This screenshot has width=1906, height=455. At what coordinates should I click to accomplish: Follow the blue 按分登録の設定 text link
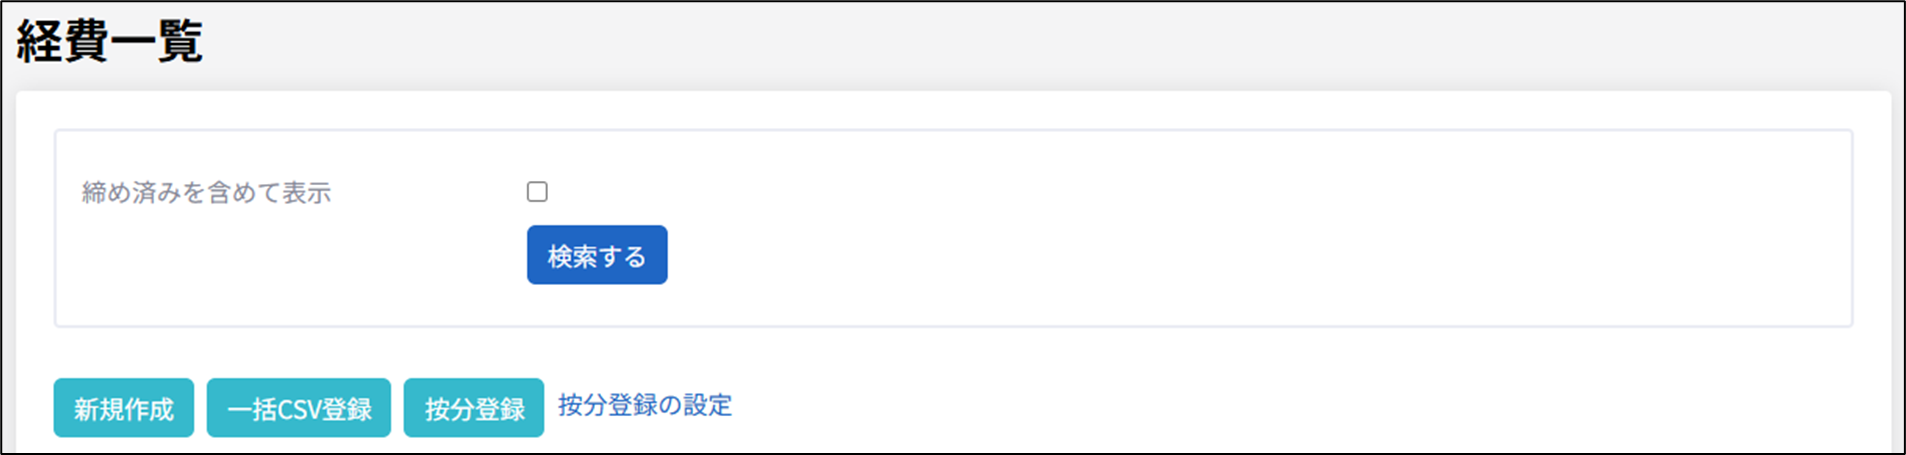pos(645,405)
